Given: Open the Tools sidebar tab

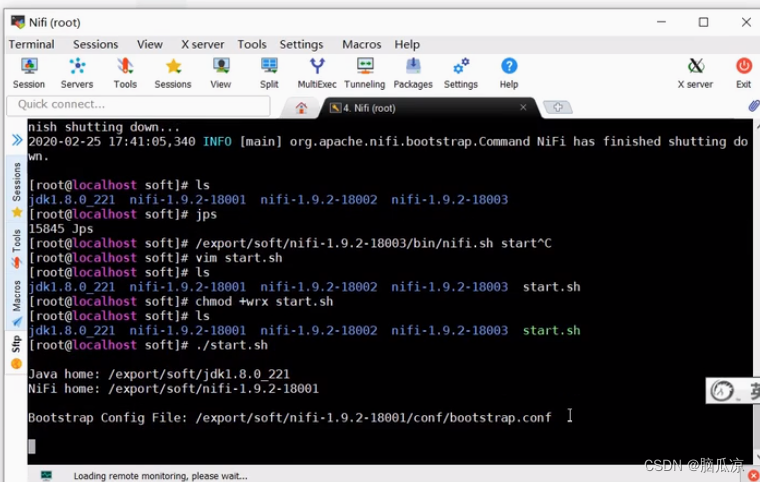Looking at the screenshot, I should coord(17,248).
